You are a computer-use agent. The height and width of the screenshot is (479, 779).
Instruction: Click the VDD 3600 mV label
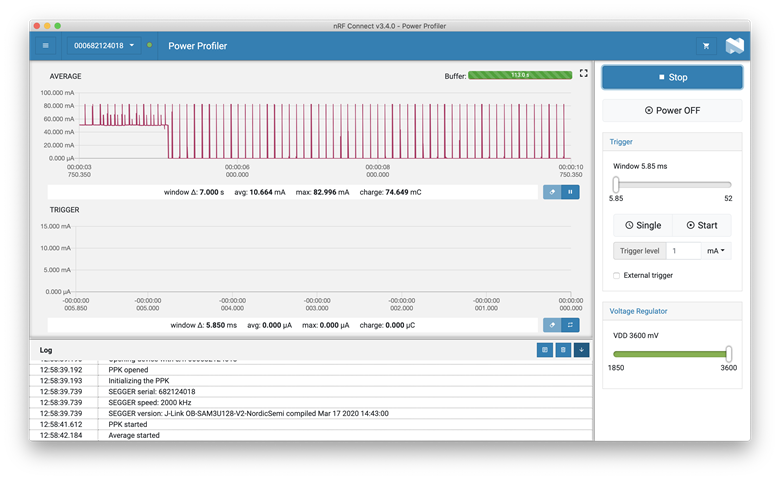coord(635,335)
